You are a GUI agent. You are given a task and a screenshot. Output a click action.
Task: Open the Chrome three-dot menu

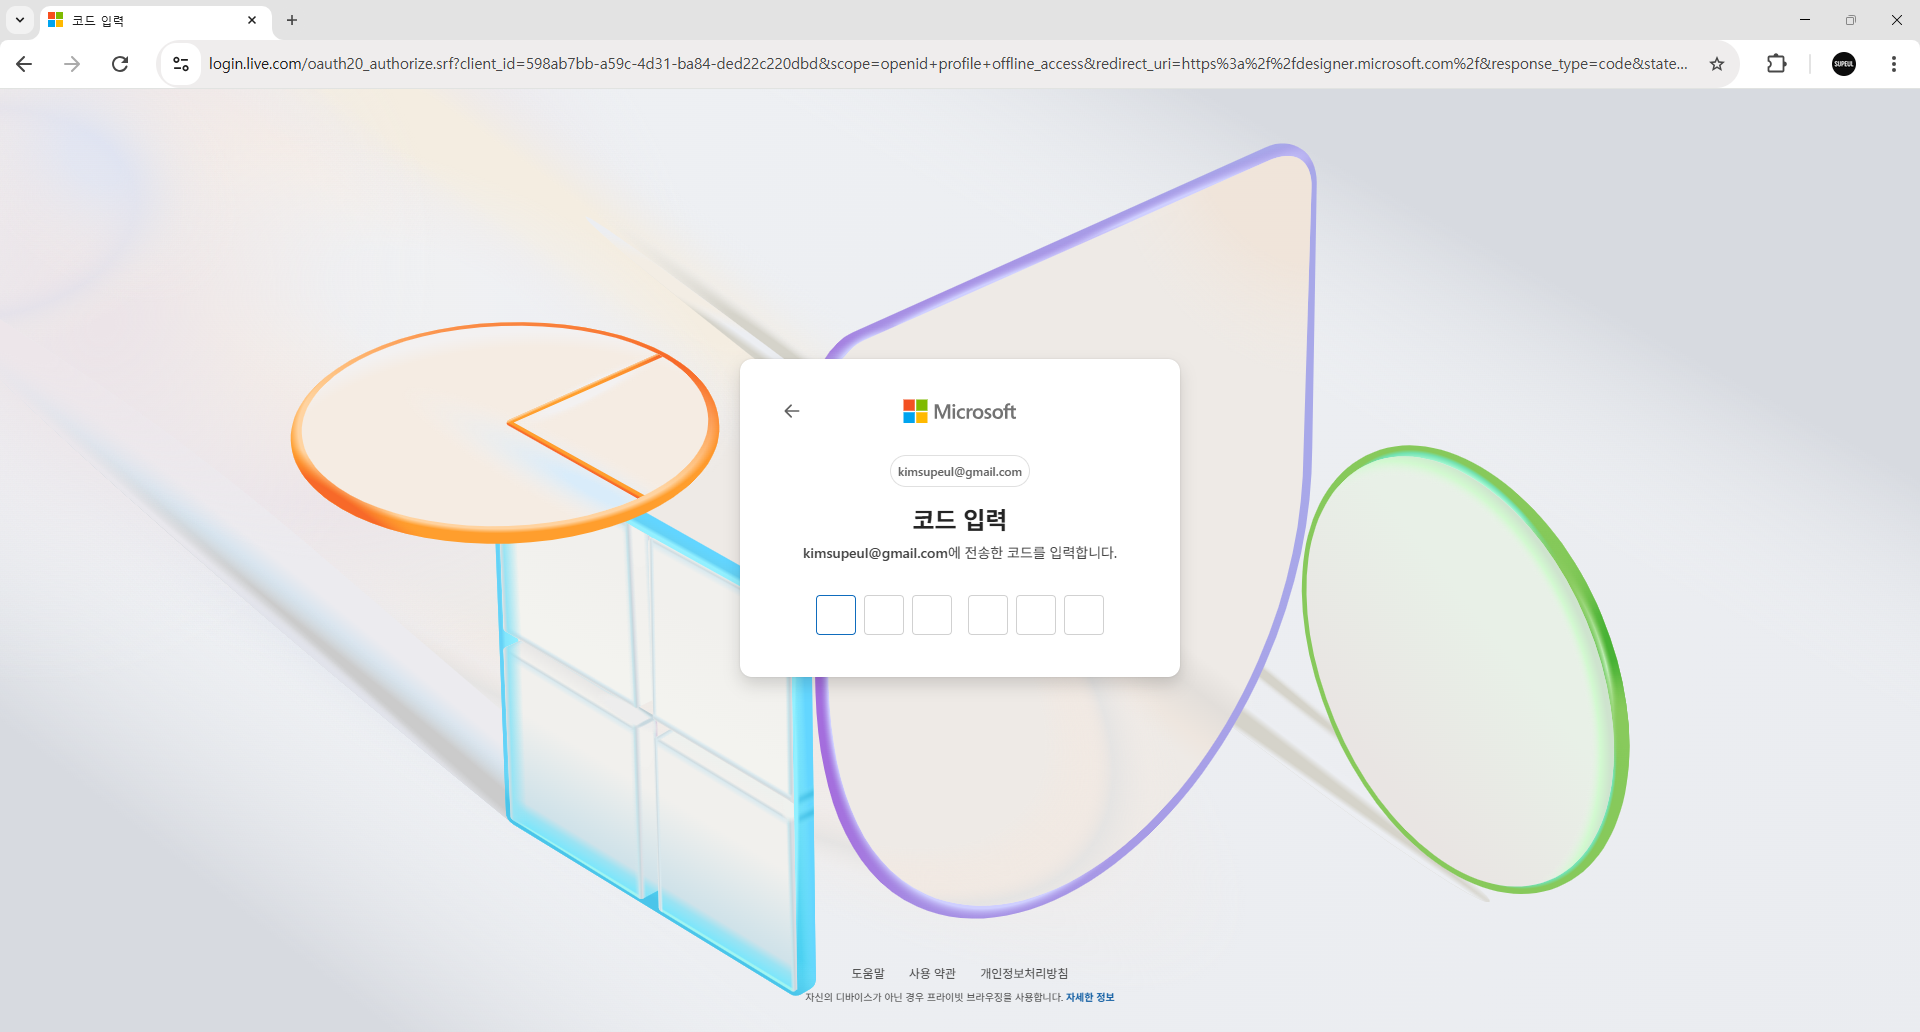point(1894,64)
